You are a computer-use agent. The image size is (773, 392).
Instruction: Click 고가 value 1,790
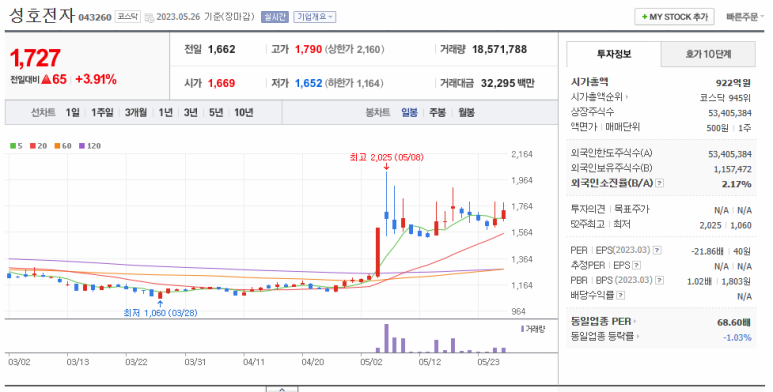click(308, 49)
